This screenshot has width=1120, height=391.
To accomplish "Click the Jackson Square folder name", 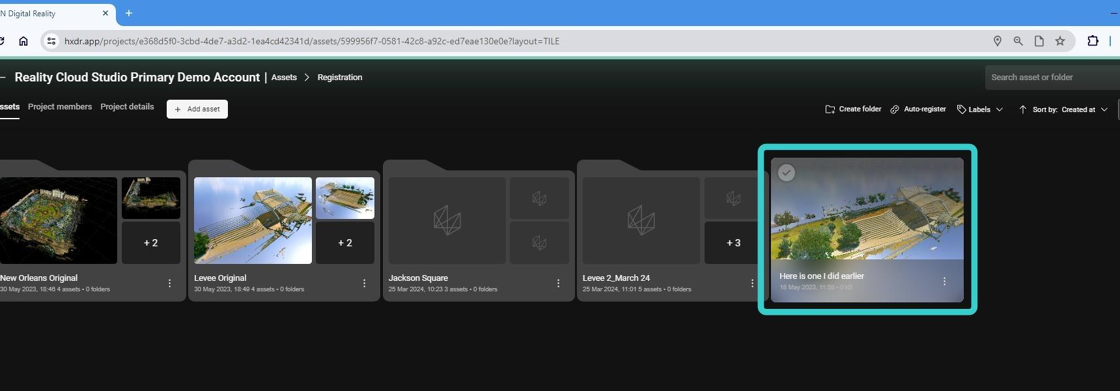I will tap(418, 278).
